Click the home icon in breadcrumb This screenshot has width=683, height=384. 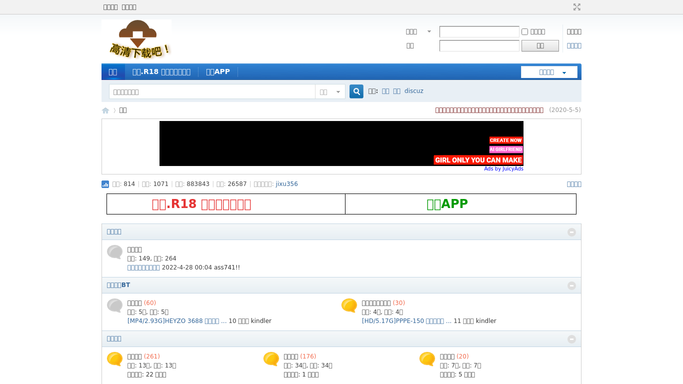coord(105,111)
